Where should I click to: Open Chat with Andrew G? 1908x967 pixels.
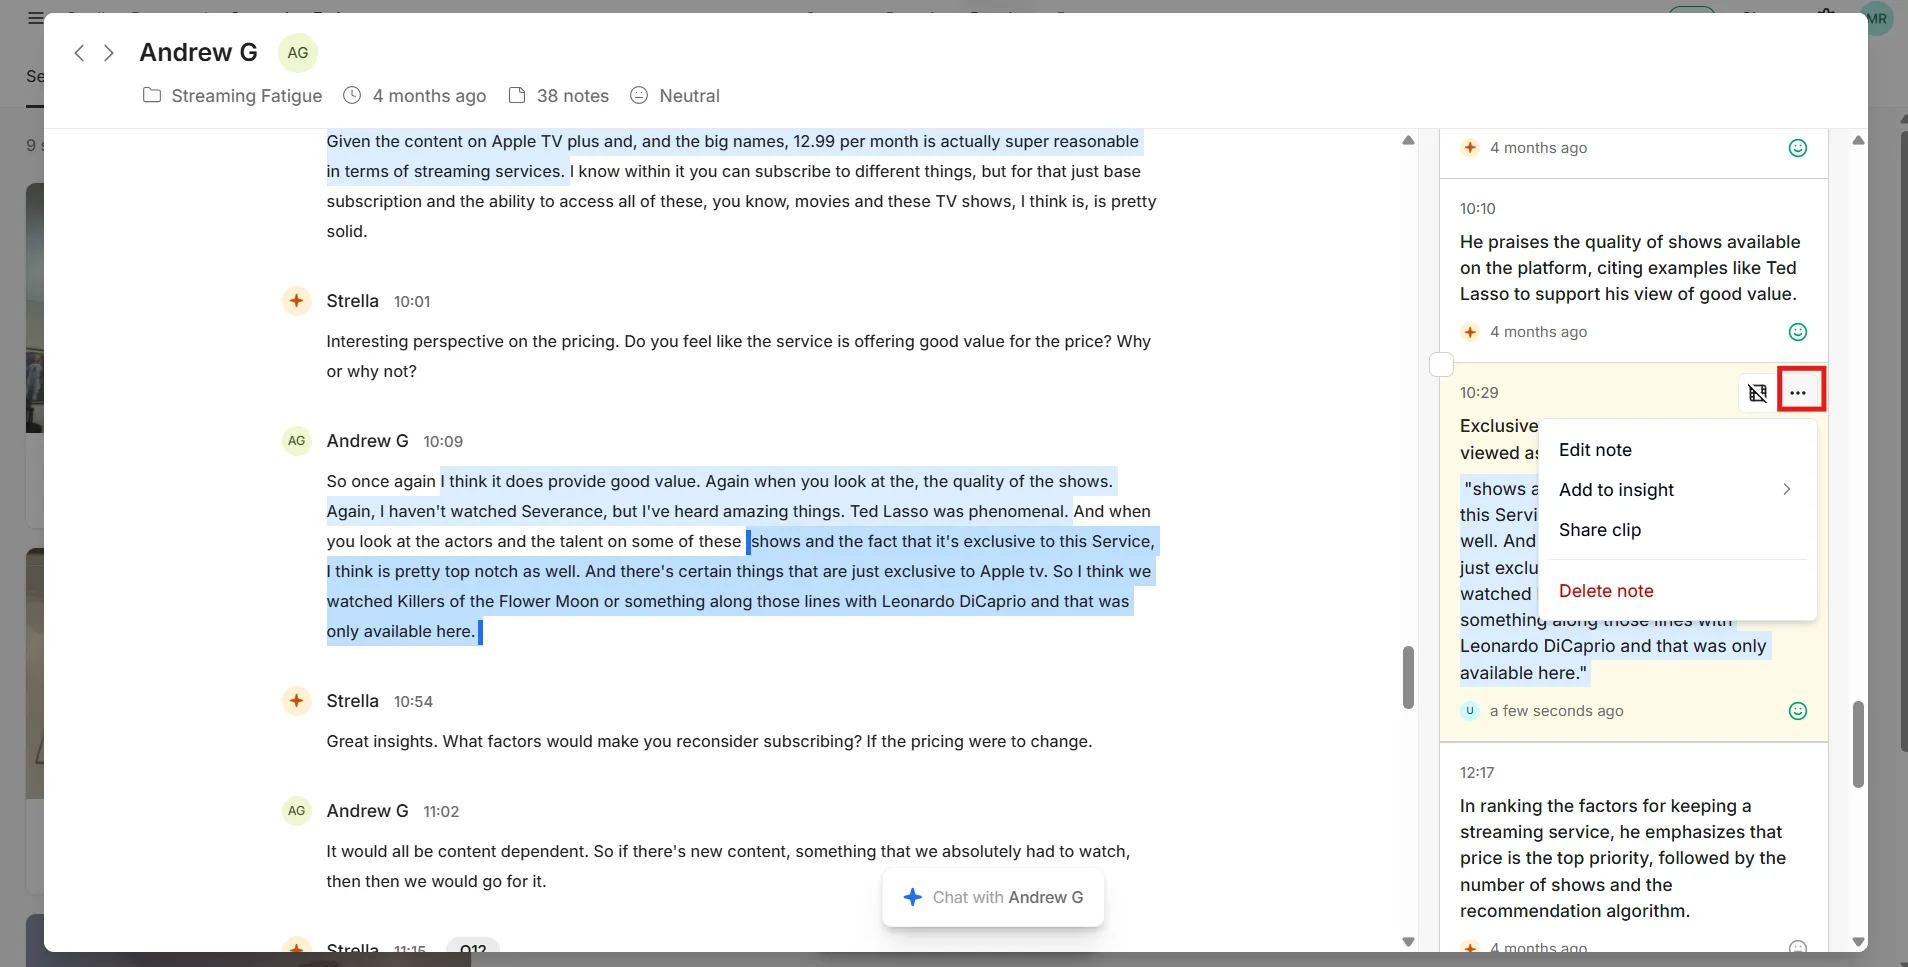point(993,897)
